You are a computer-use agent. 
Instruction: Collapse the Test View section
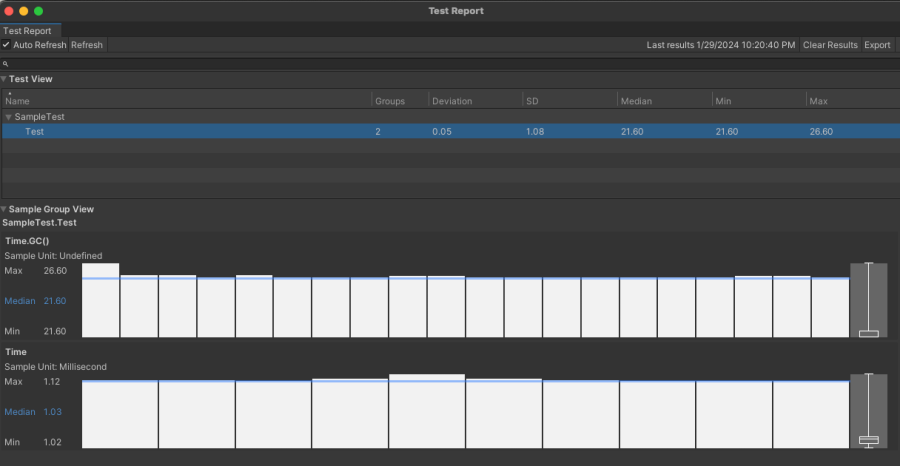tap(4, 79)
